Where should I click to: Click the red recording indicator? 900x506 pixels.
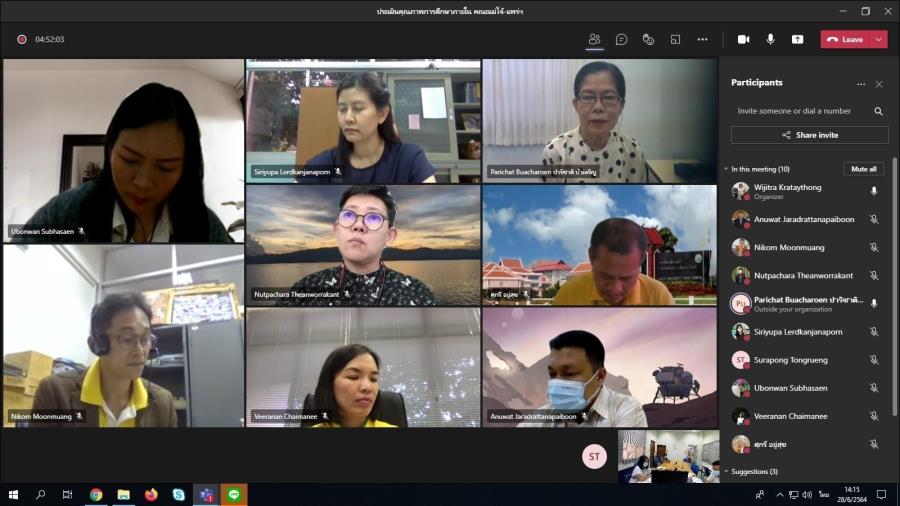click(21, 39)
